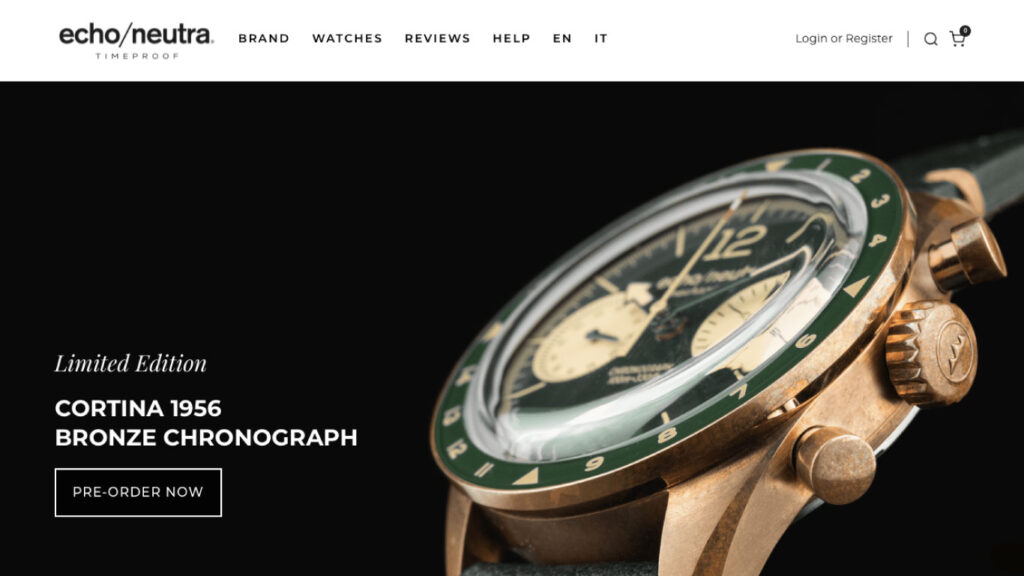This screenshot has width=1024, height=576.
Task: Click the Limited Edition italic text
Action: [131, 363]
